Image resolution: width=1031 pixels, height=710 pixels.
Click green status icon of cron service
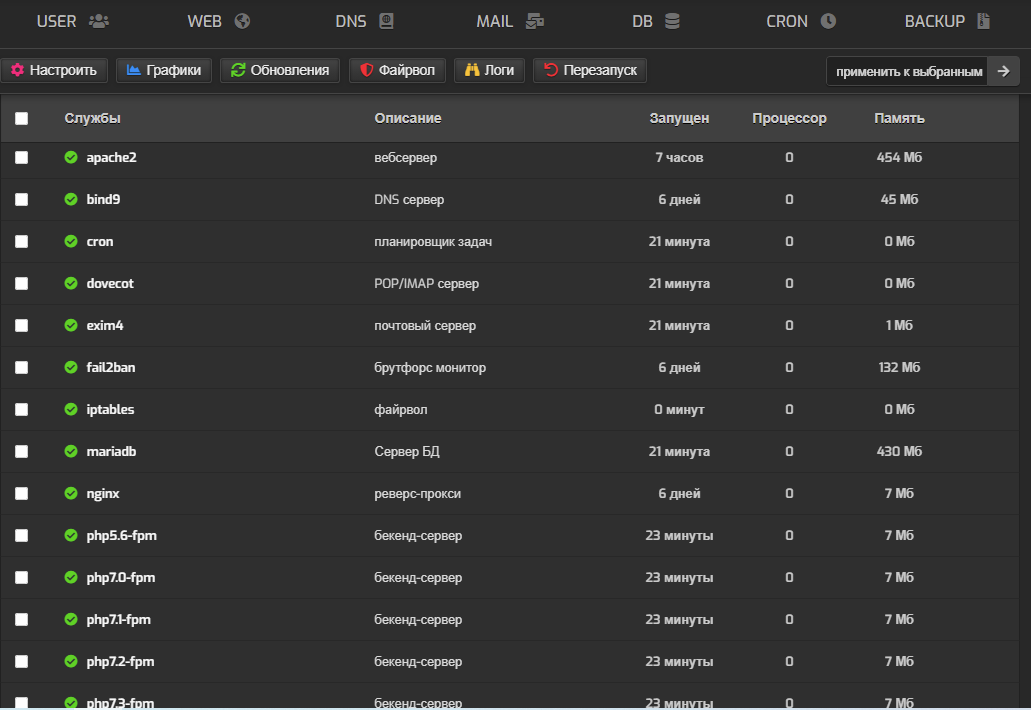(71, 241)
